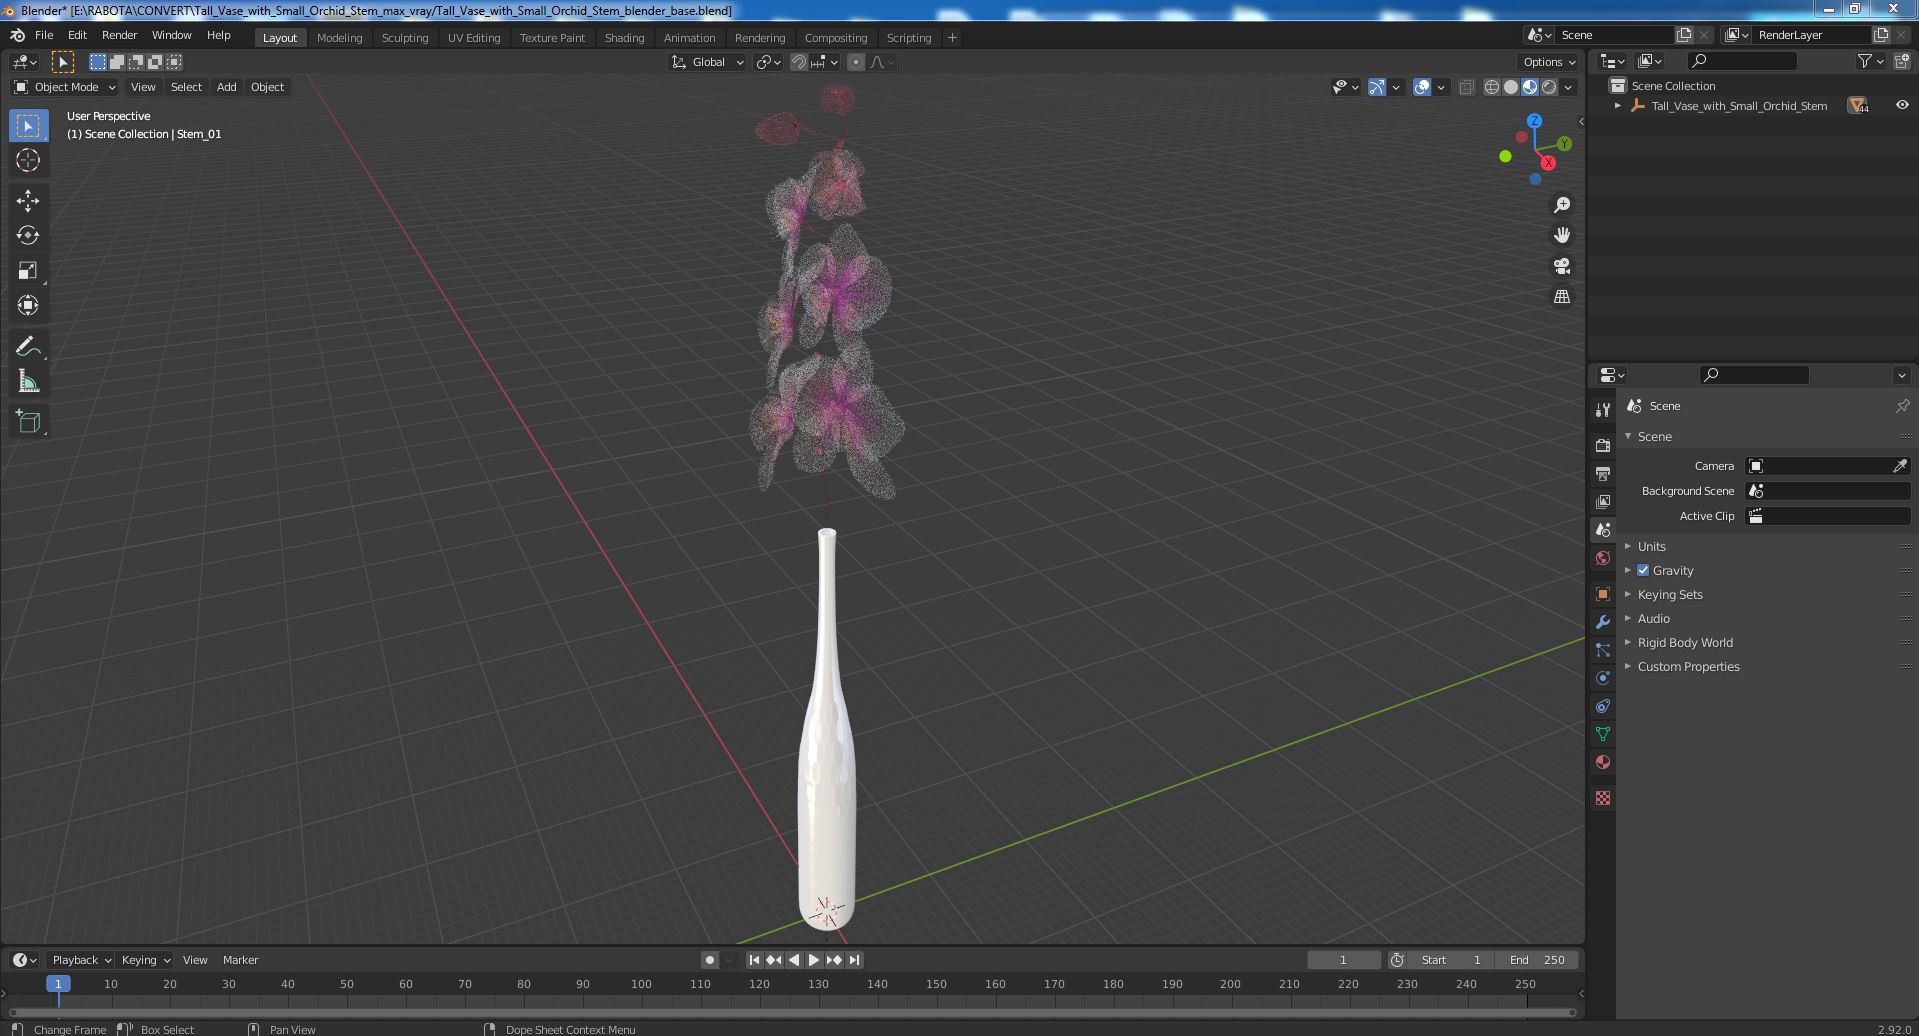
Task: Switch orthographic/perspective grid icon
Action: click(x=1562, y=297)
